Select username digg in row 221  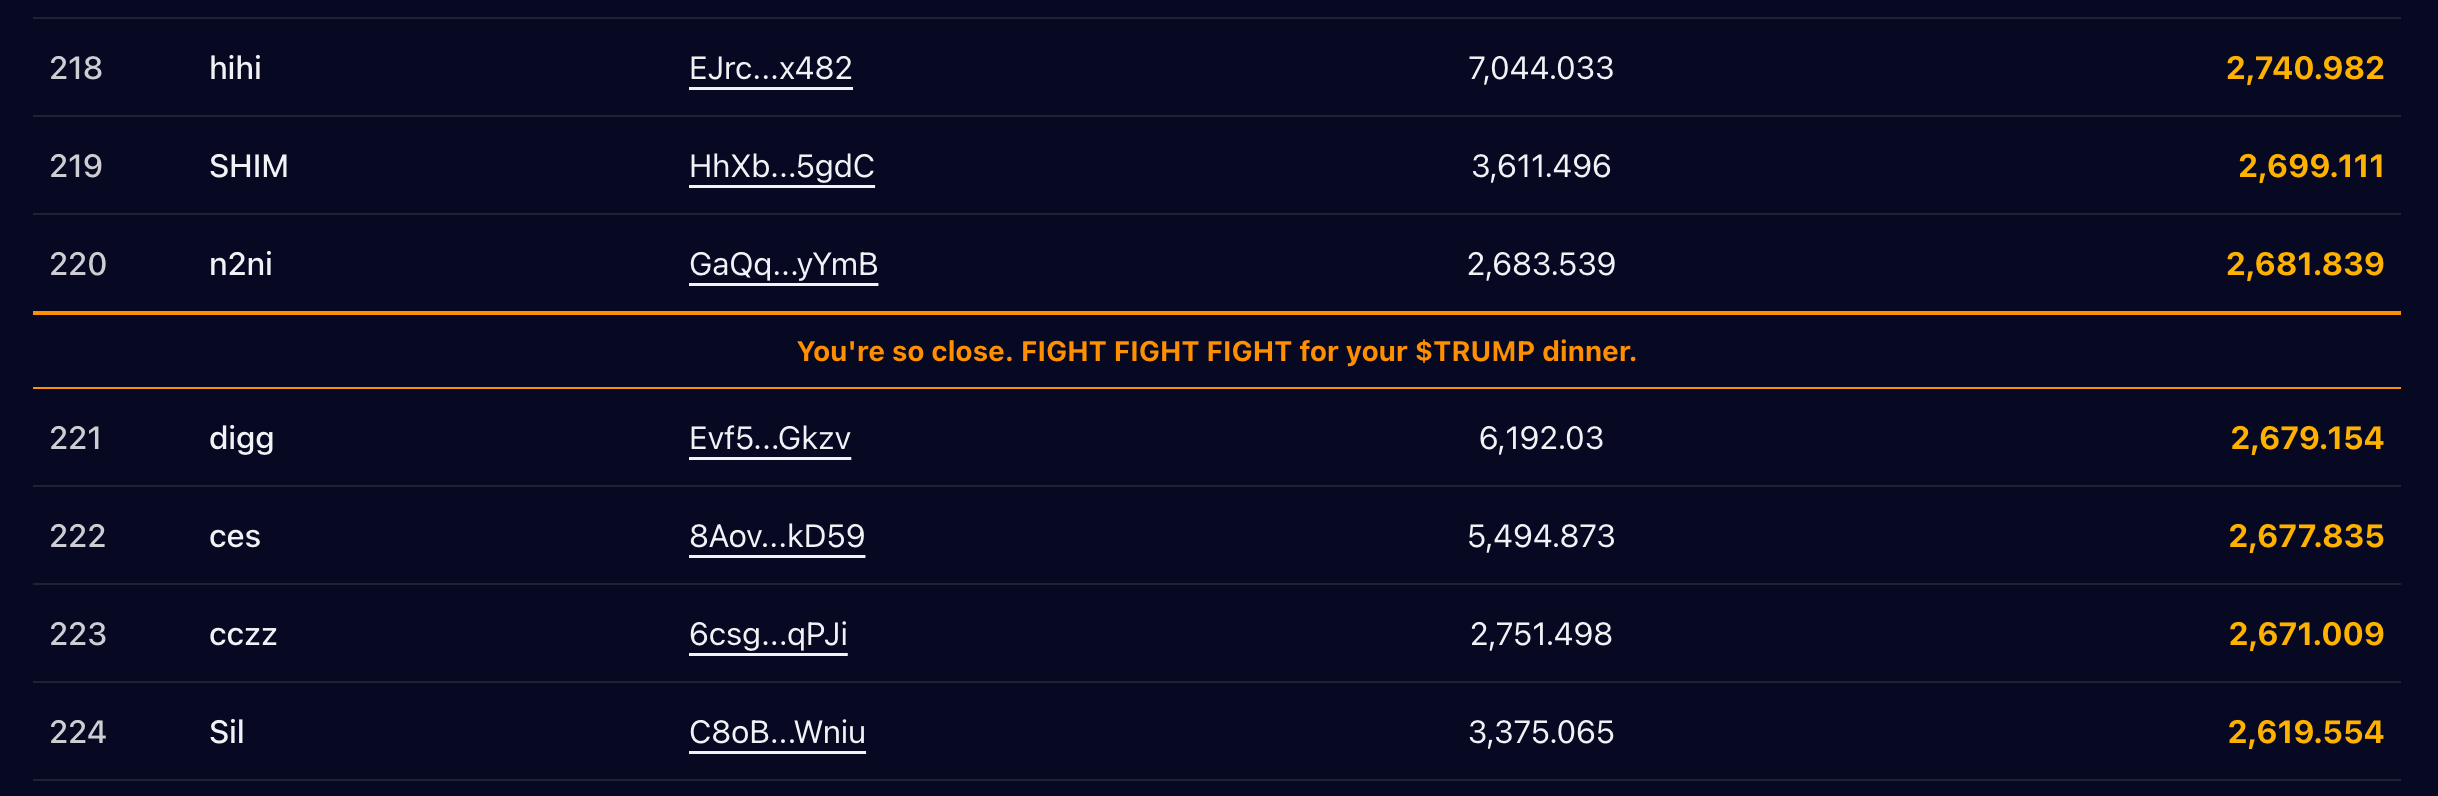tap(241, 439)
